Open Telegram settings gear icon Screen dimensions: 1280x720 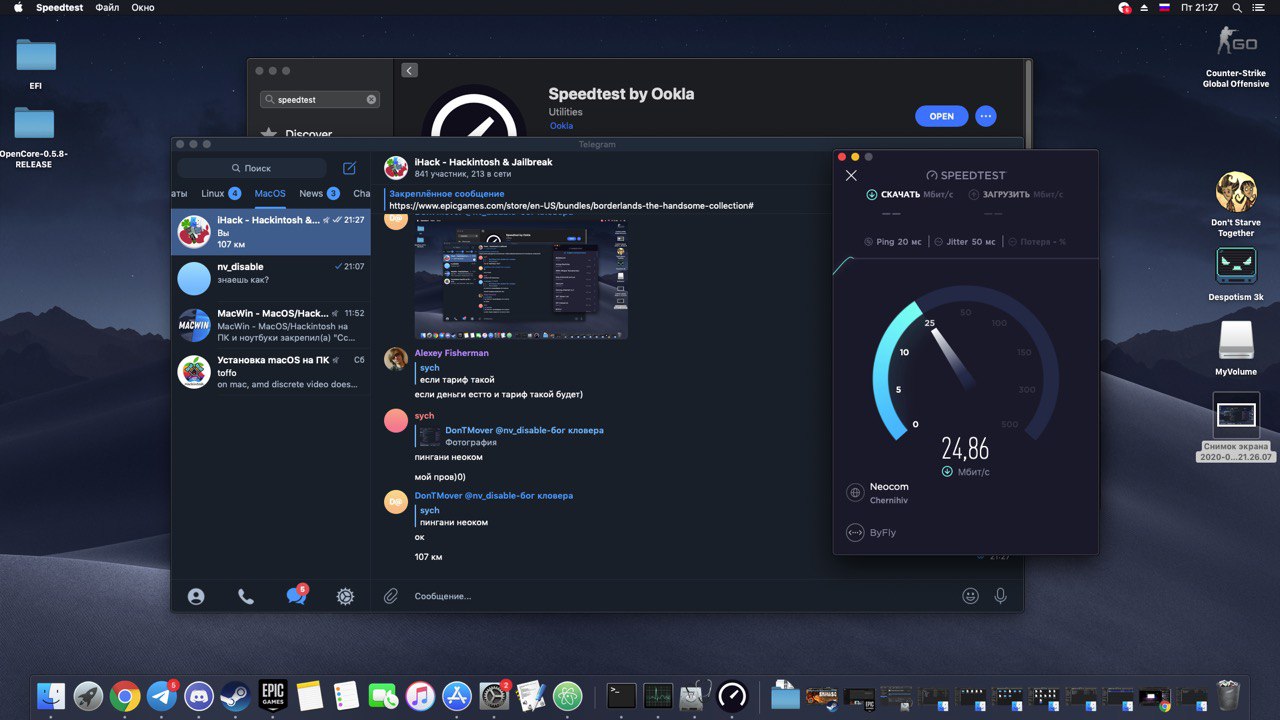point(345,596)
